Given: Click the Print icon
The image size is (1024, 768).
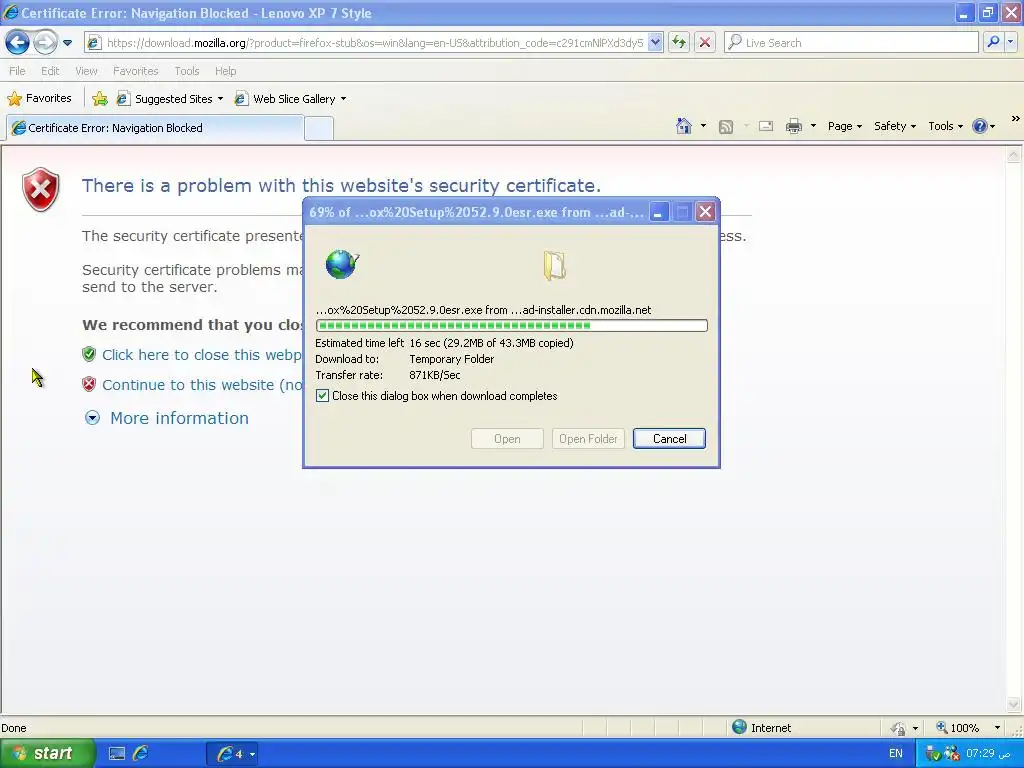Looking at the screenshot, I should click(x=793, y=126).
